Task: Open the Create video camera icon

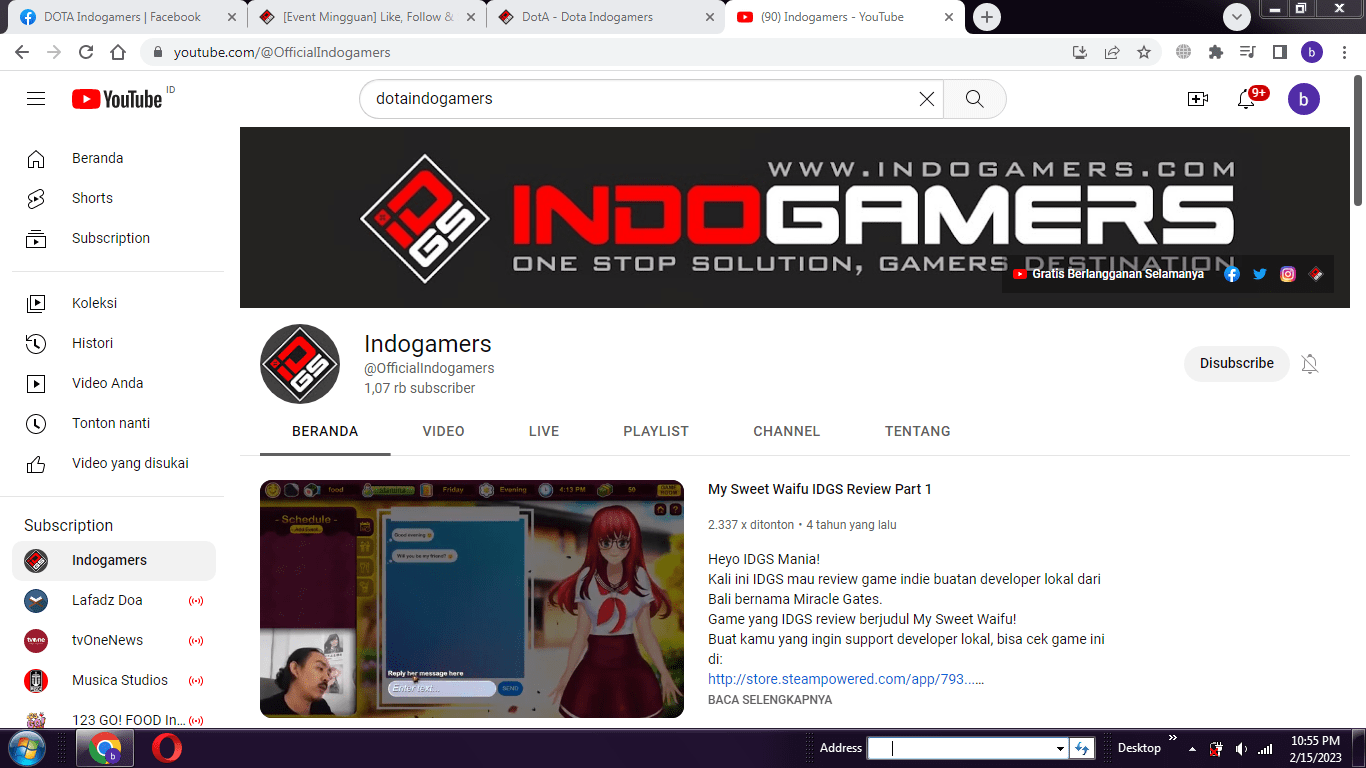Action: [x=1198, y=99]
